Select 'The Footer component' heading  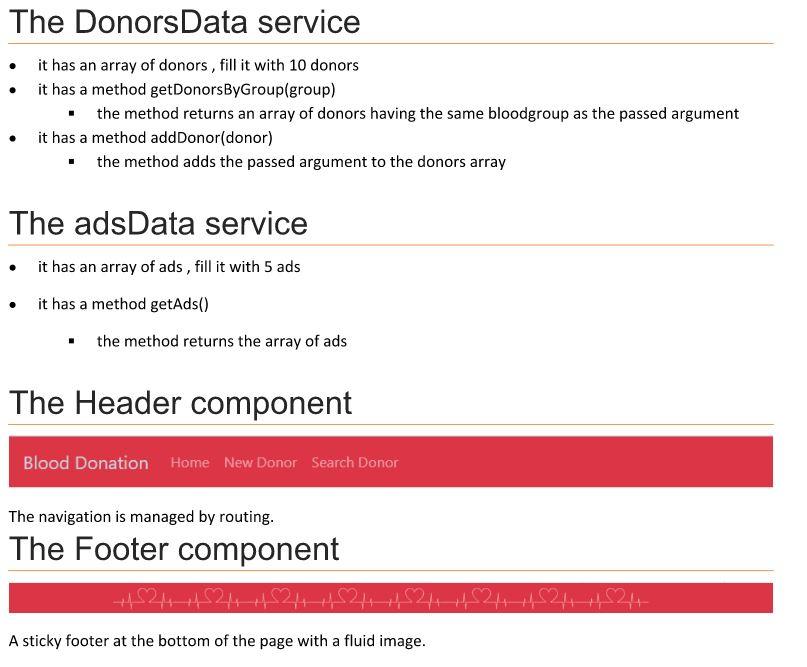click(x=174, y=549)
